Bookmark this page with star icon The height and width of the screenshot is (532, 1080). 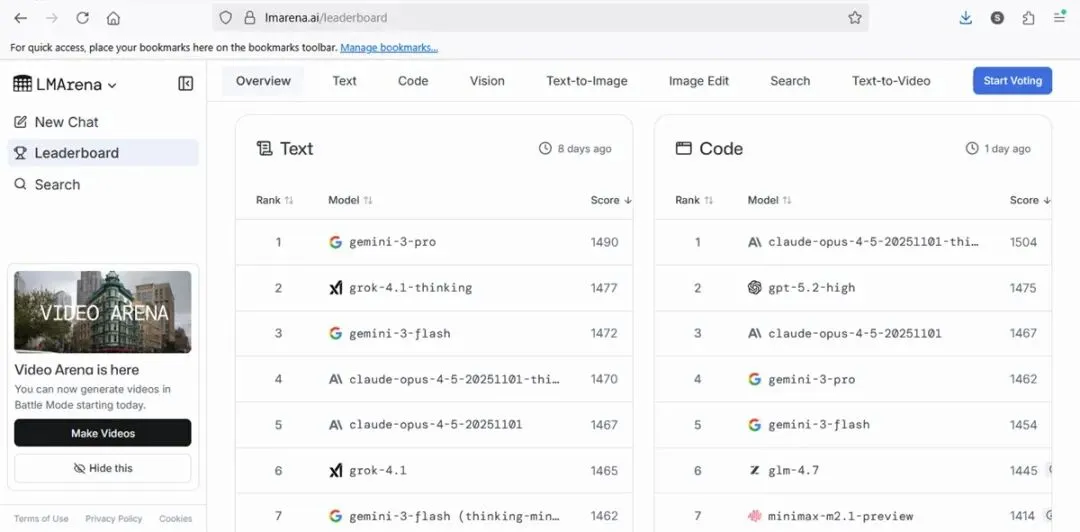click(855, 18)
